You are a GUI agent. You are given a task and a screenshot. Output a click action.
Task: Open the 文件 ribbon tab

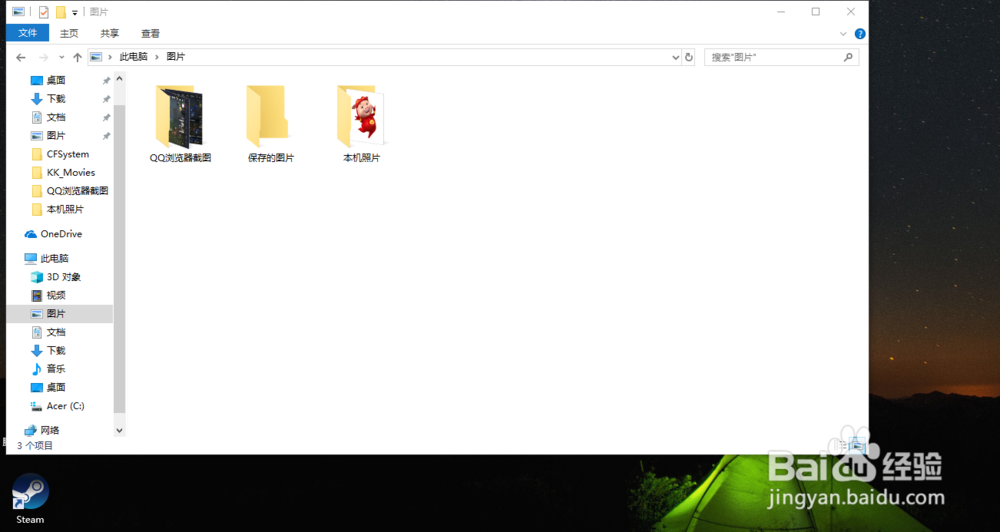tap(27, 33)
